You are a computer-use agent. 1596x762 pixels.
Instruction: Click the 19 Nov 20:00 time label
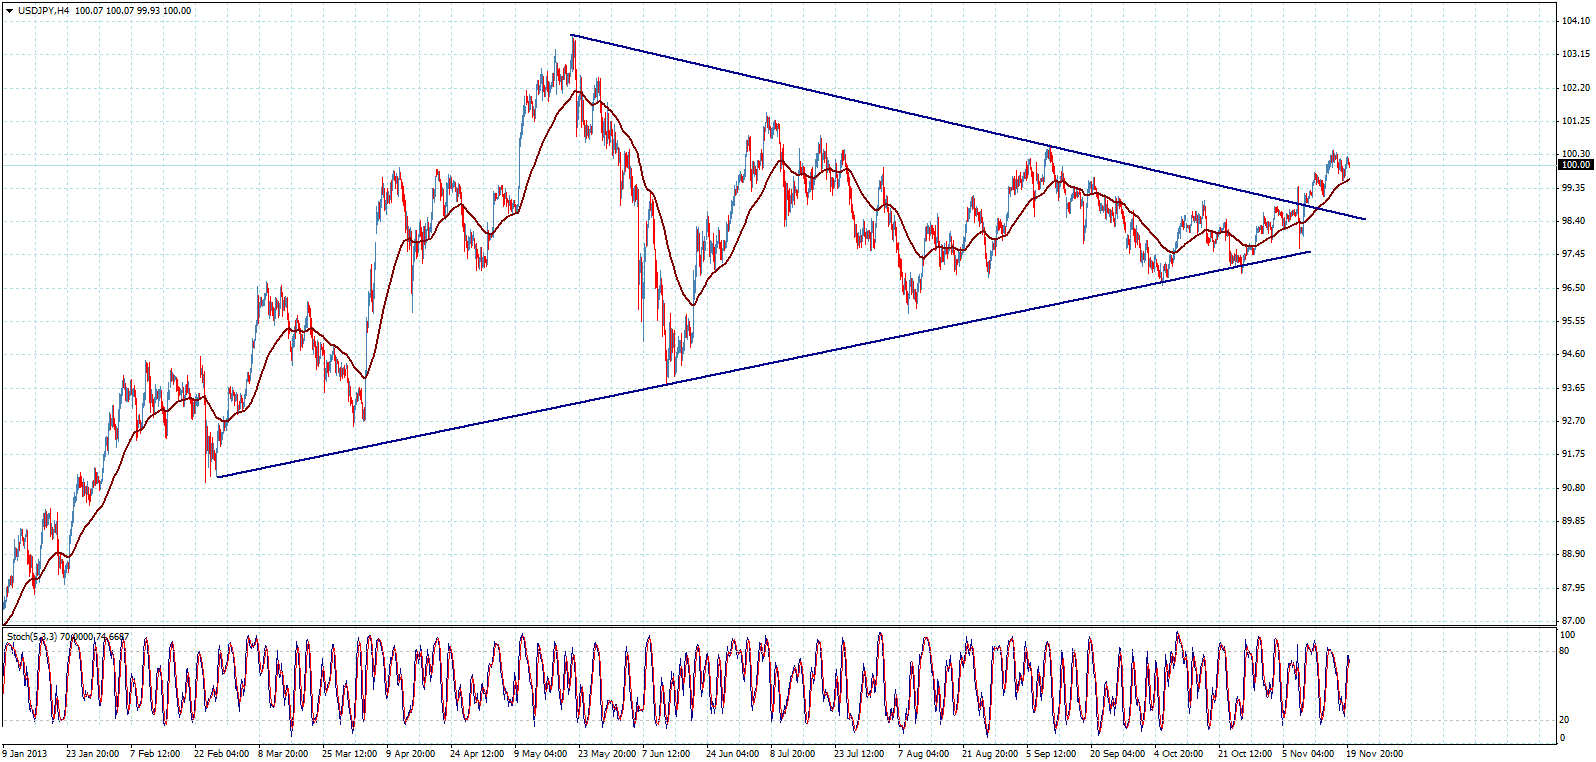pos(1374,754)
